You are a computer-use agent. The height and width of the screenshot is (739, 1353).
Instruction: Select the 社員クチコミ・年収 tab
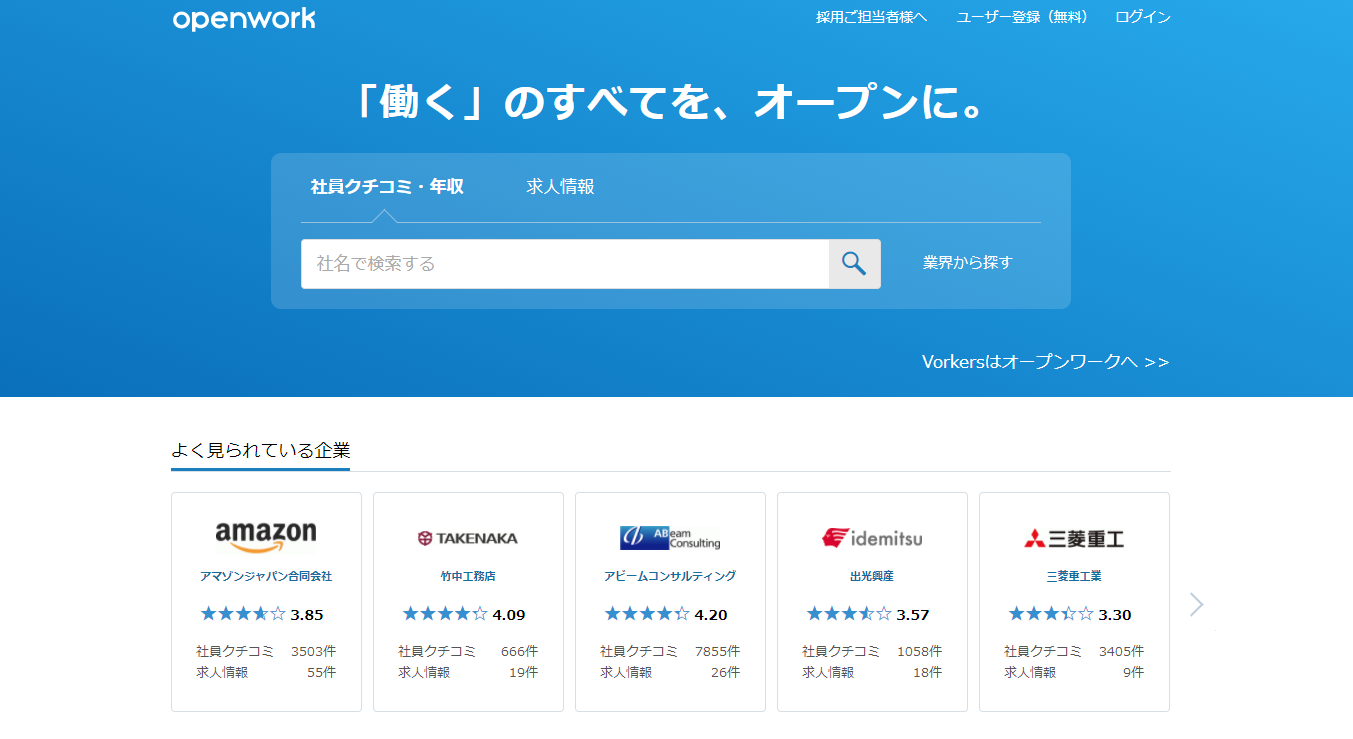387,187
